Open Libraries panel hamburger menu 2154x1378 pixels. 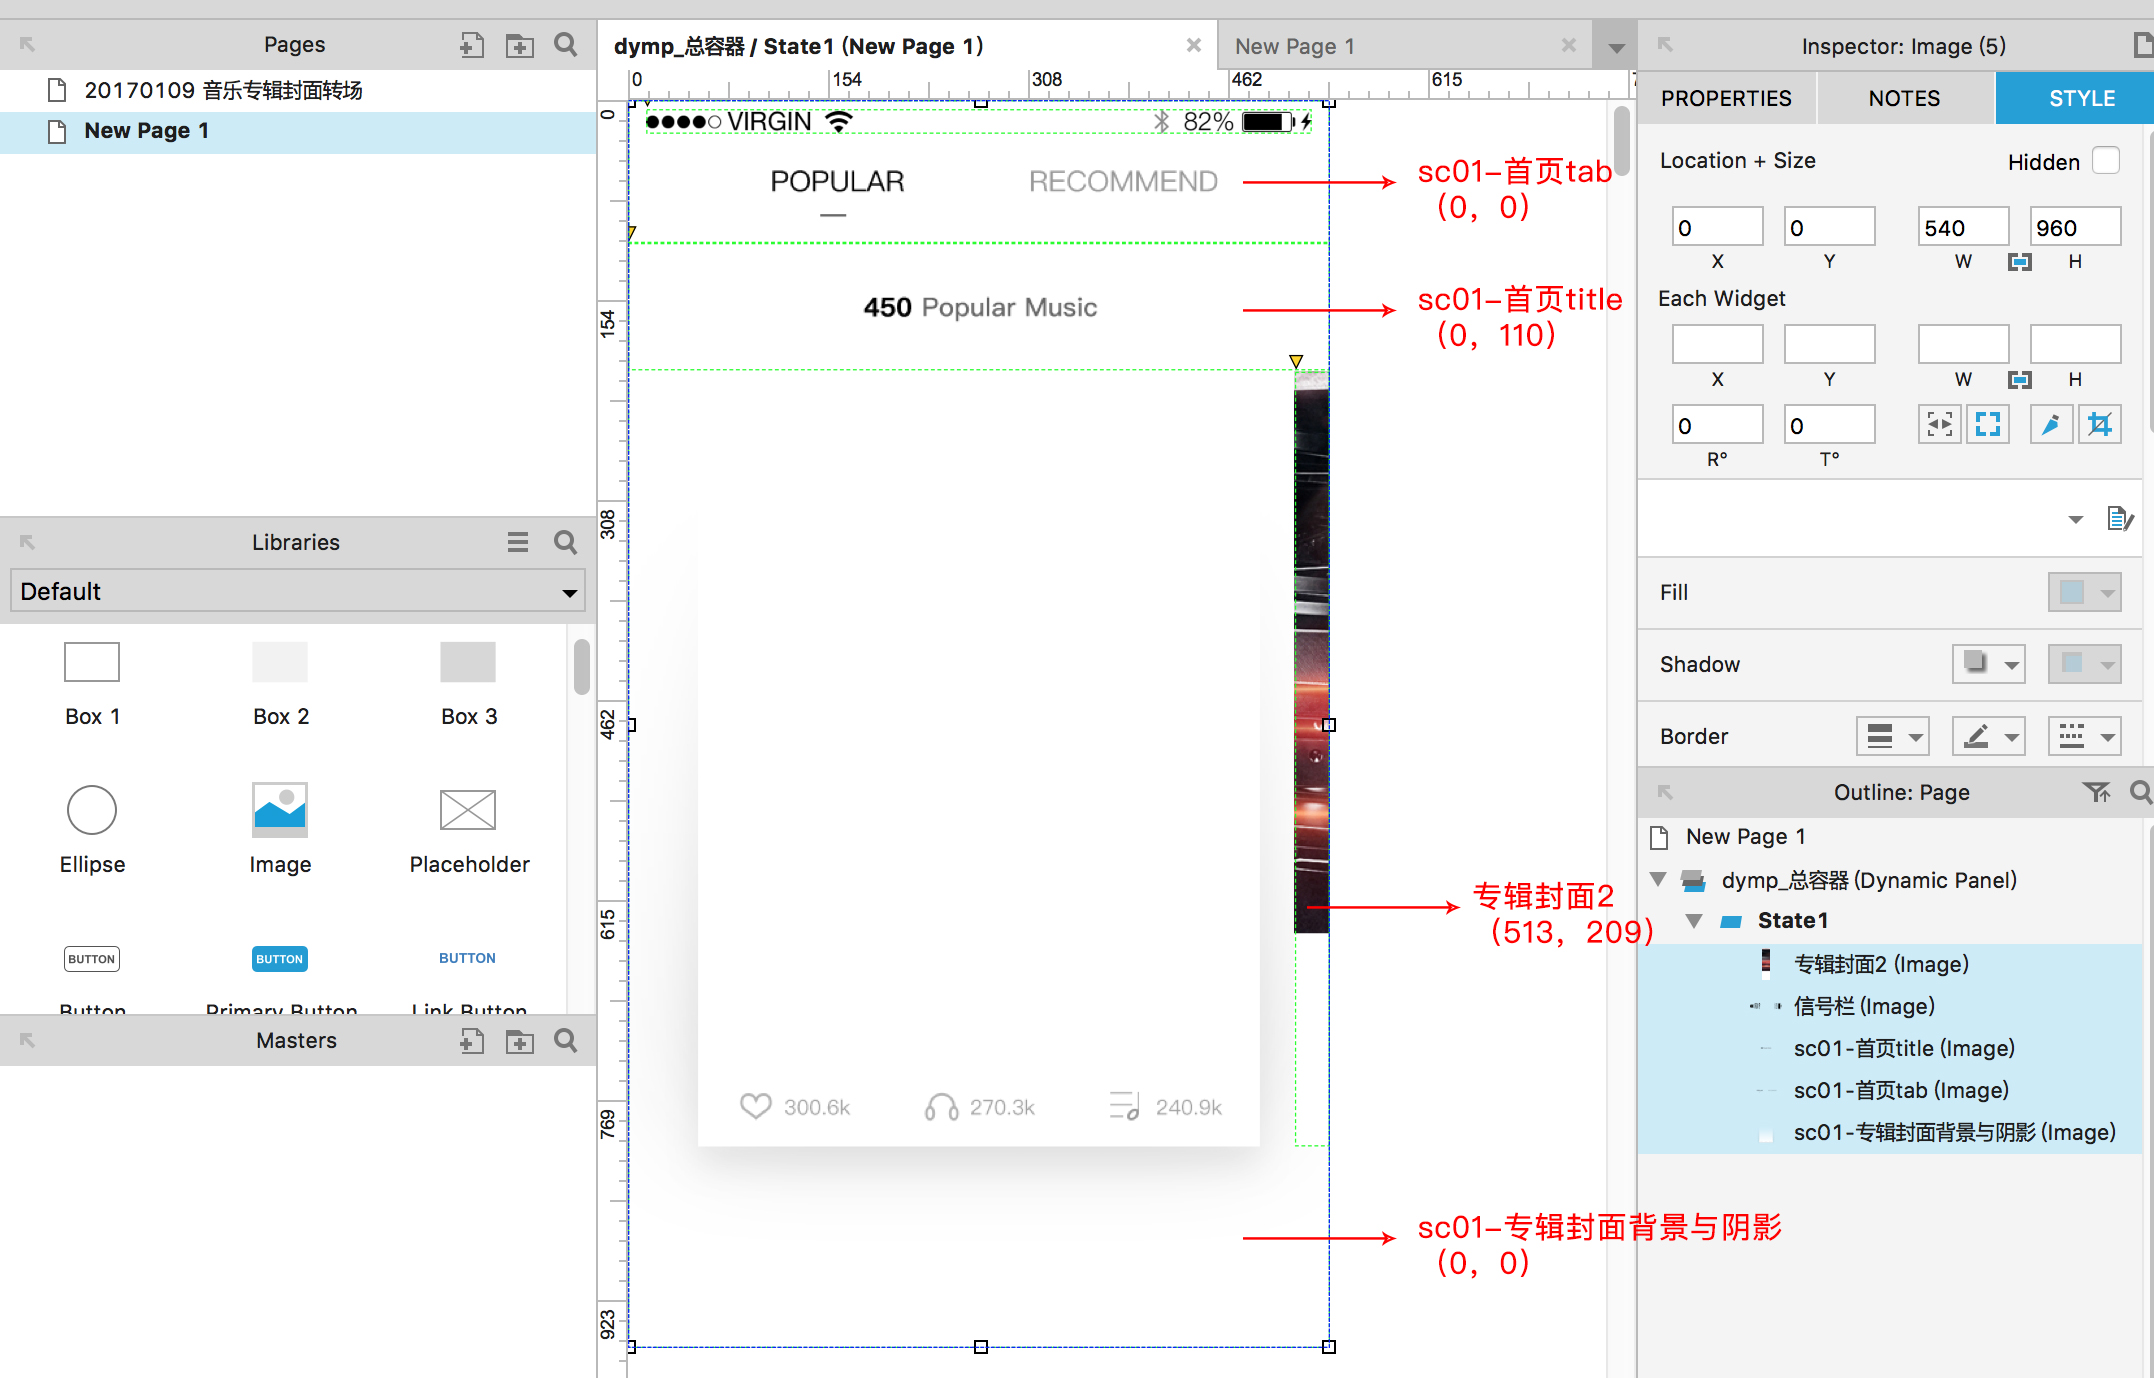coord(517,542)
